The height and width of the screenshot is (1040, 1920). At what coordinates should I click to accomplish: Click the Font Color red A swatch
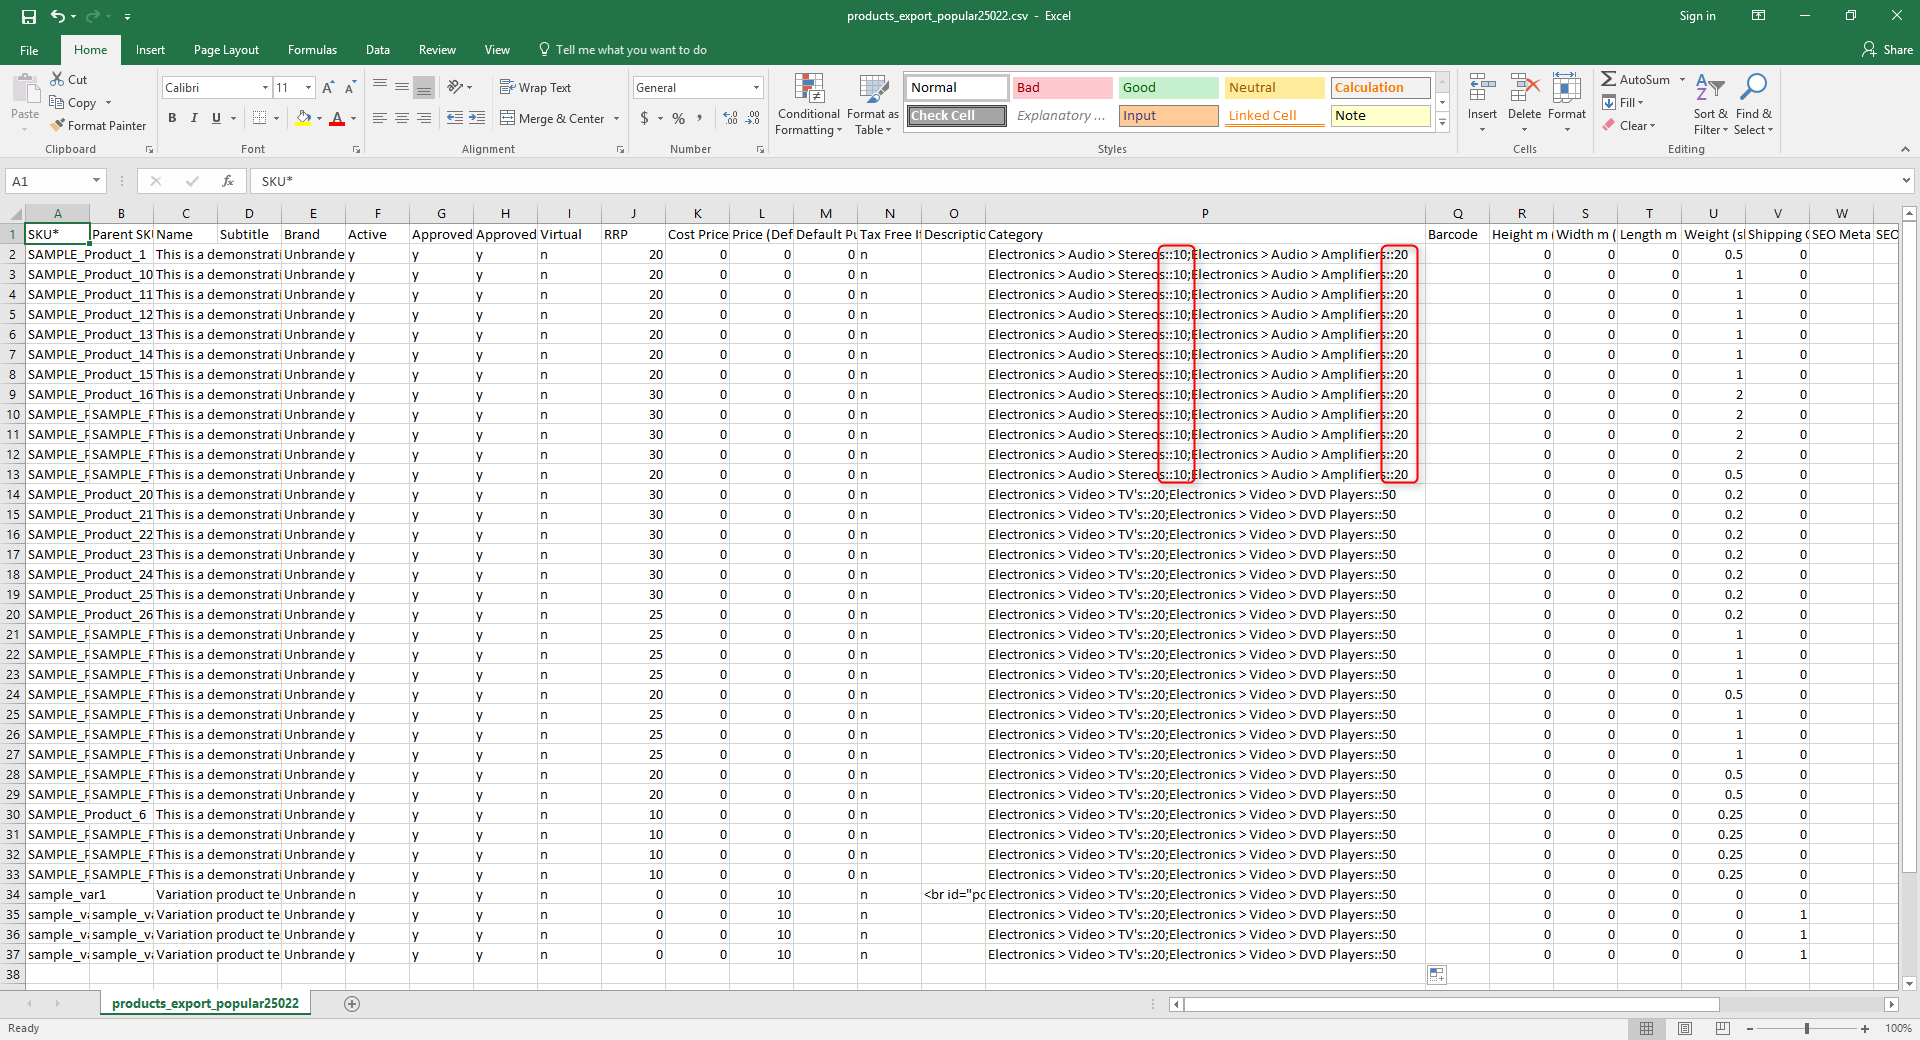pyautogui.click(x=337, y=118)
